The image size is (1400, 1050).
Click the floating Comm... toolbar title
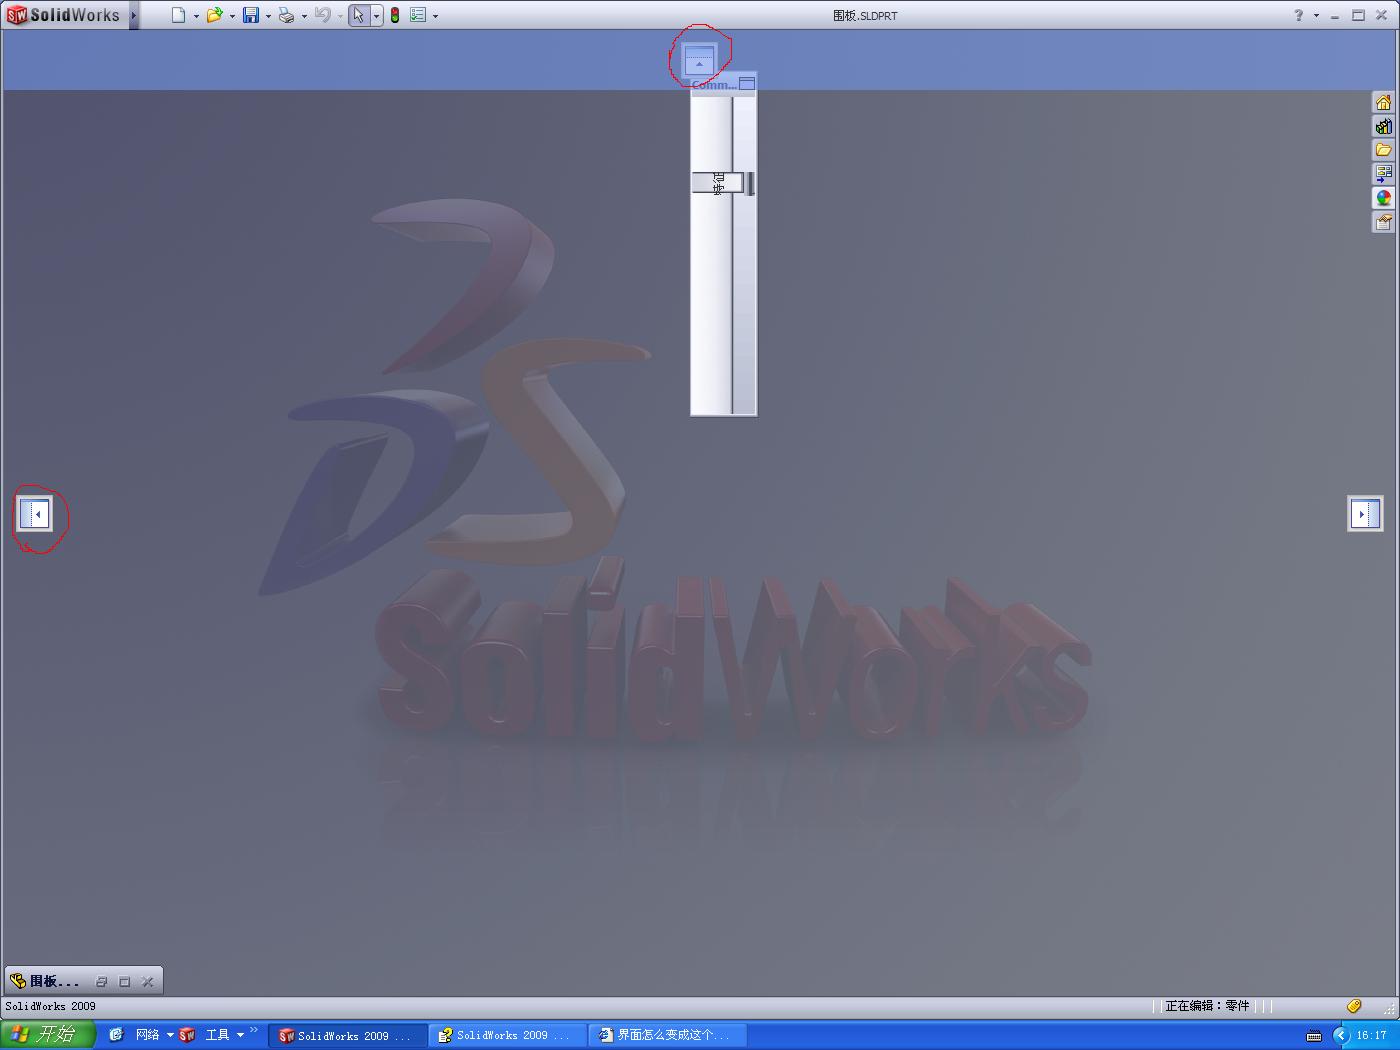click(x=714, y=84)
